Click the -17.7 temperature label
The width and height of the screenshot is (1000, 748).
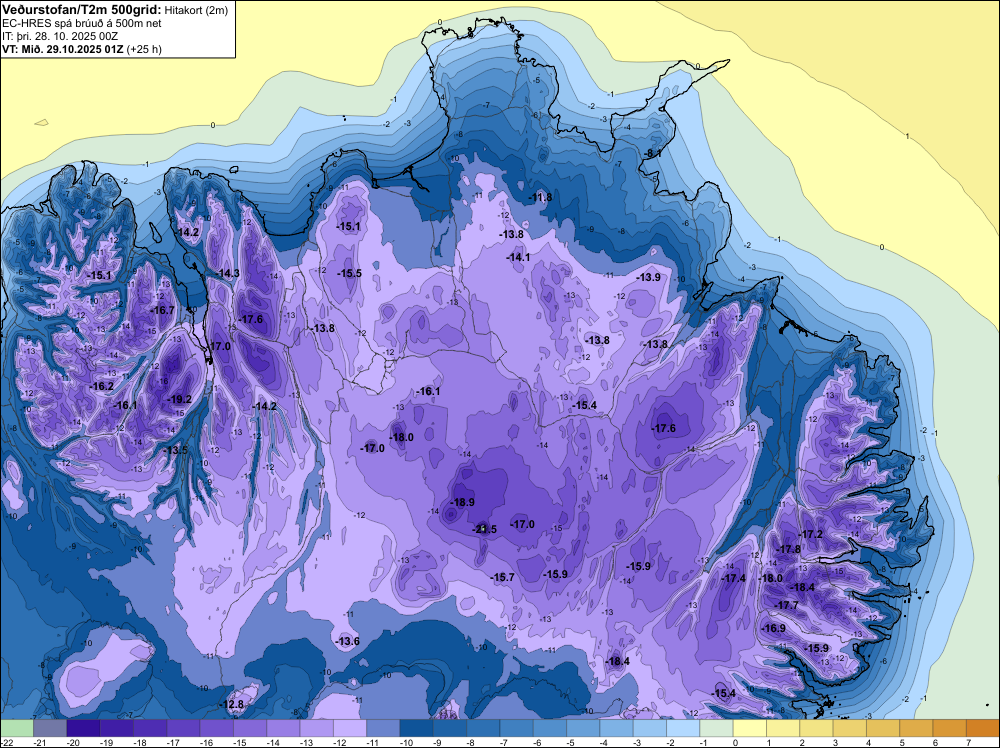tap(786, 605)
